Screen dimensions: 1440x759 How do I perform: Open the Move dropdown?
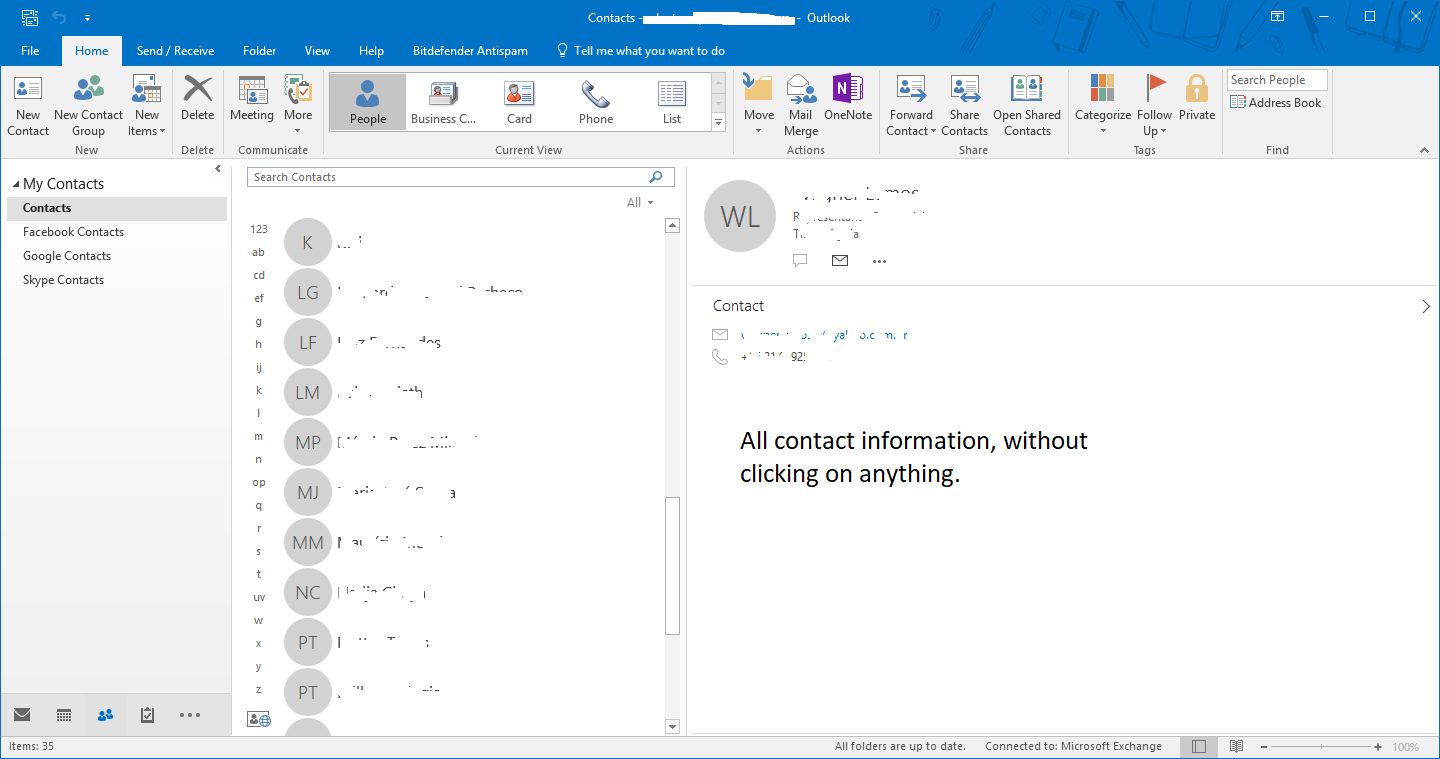tap(759, 106)
